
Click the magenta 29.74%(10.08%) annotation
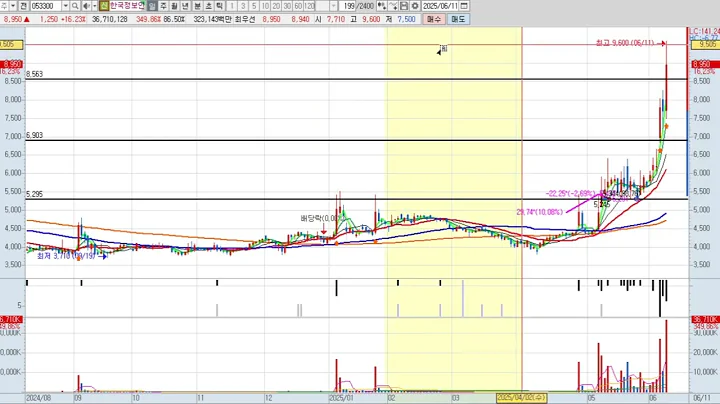[540, 212]
